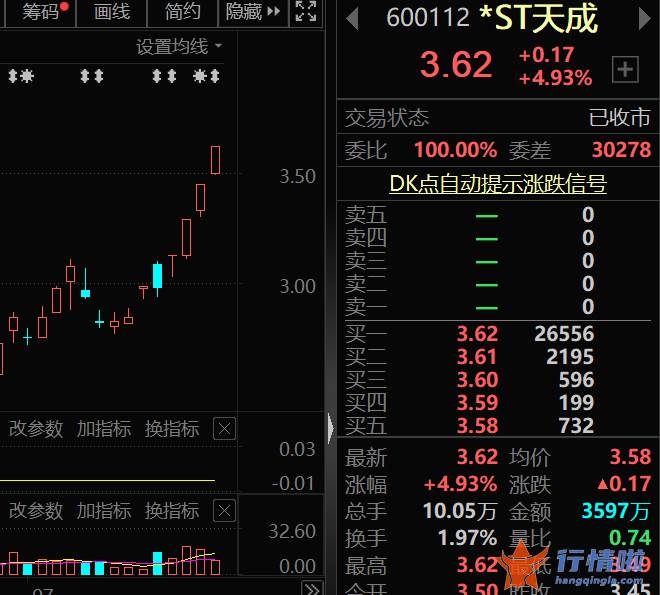This screenshot has width=660, height=595.
Task: Select stock code 600112
Action: pos(427,17)
